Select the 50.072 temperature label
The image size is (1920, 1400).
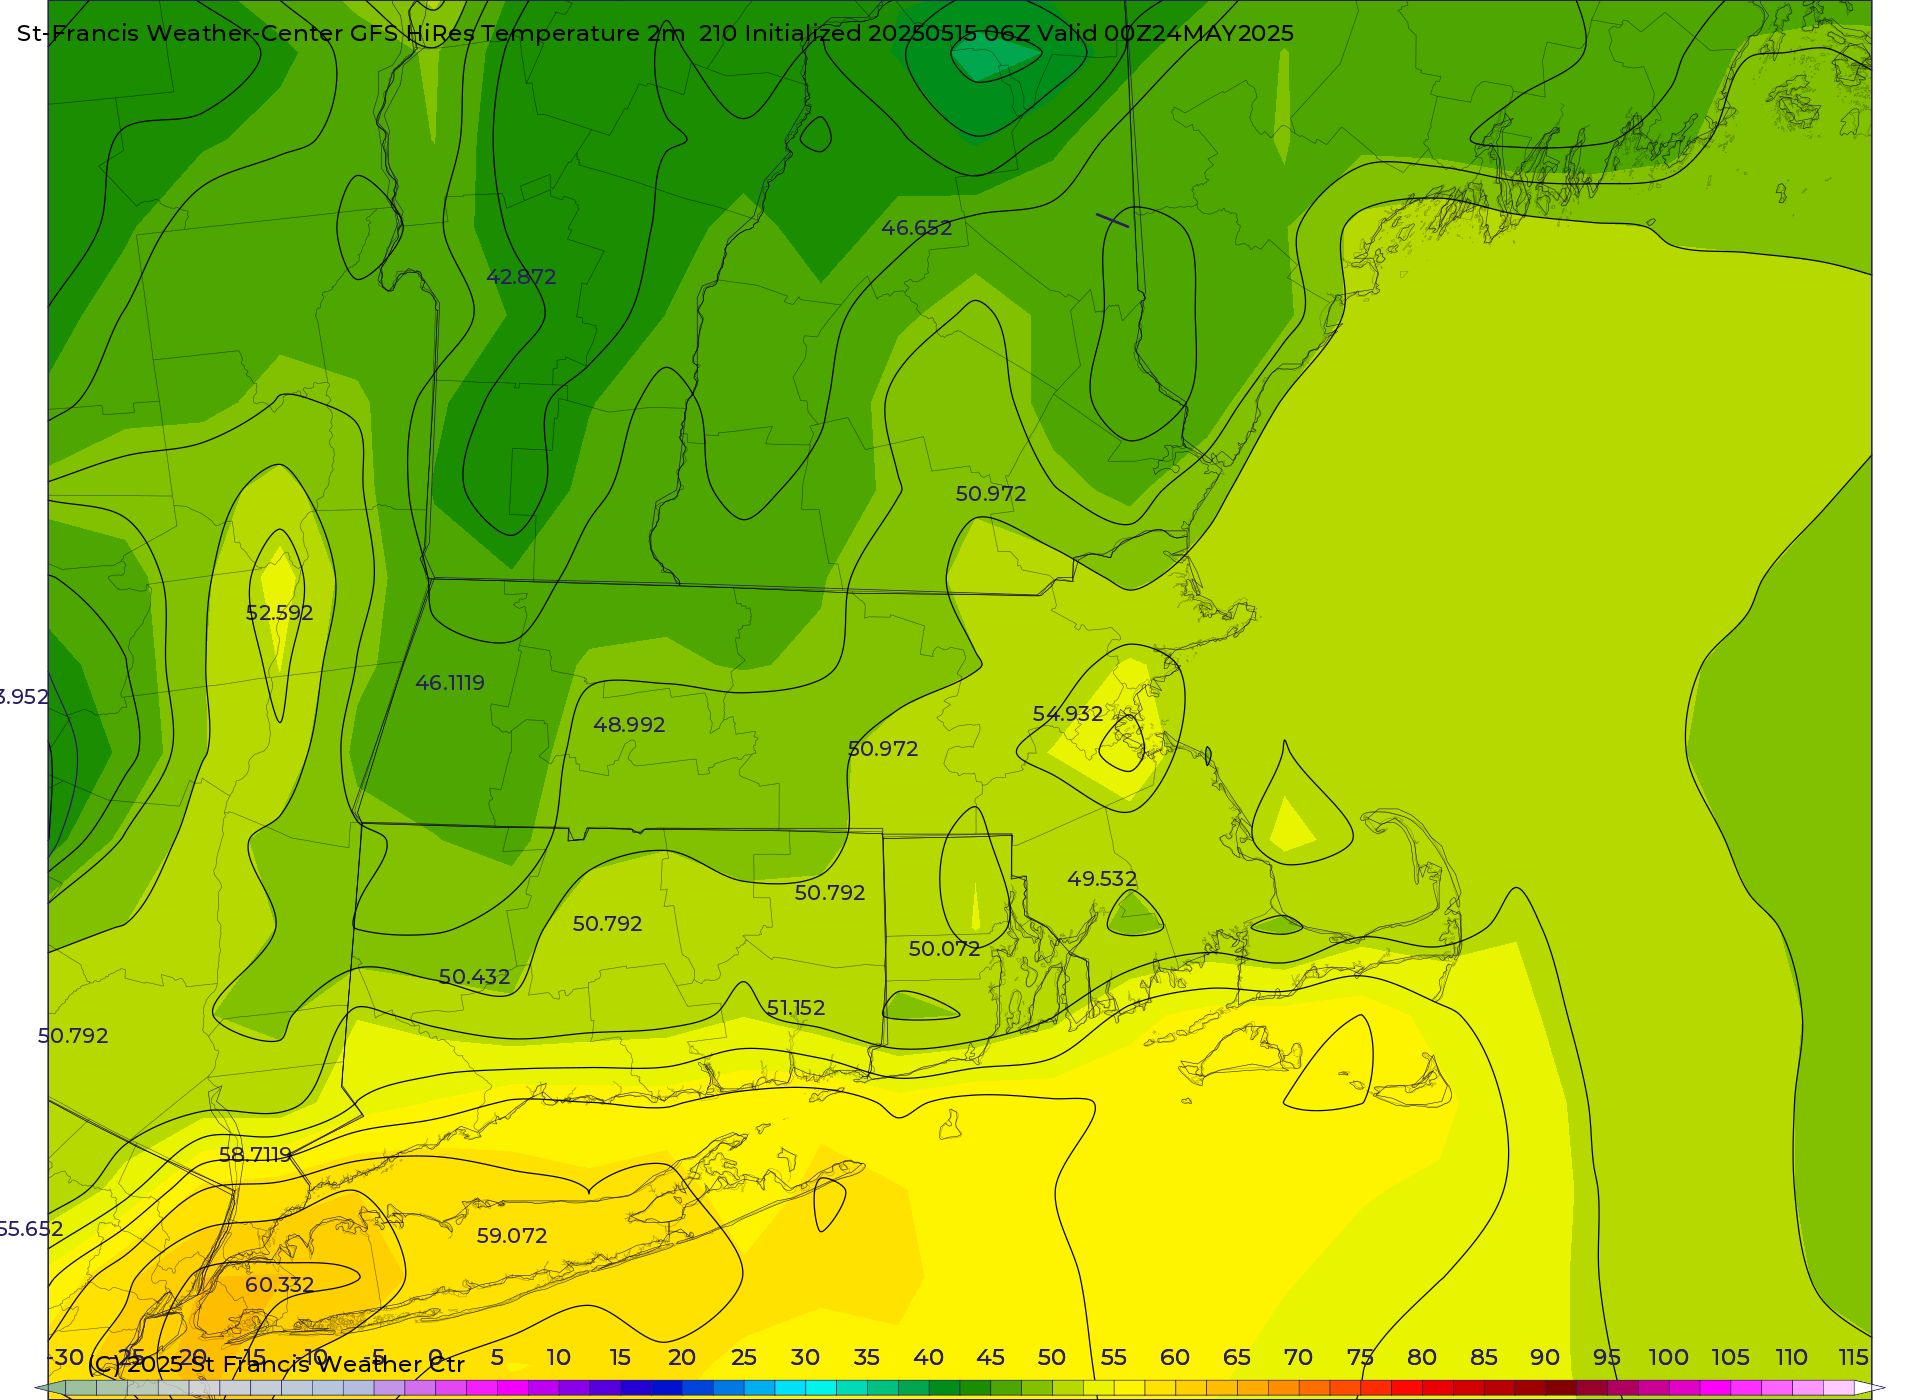tap(944, 949)
